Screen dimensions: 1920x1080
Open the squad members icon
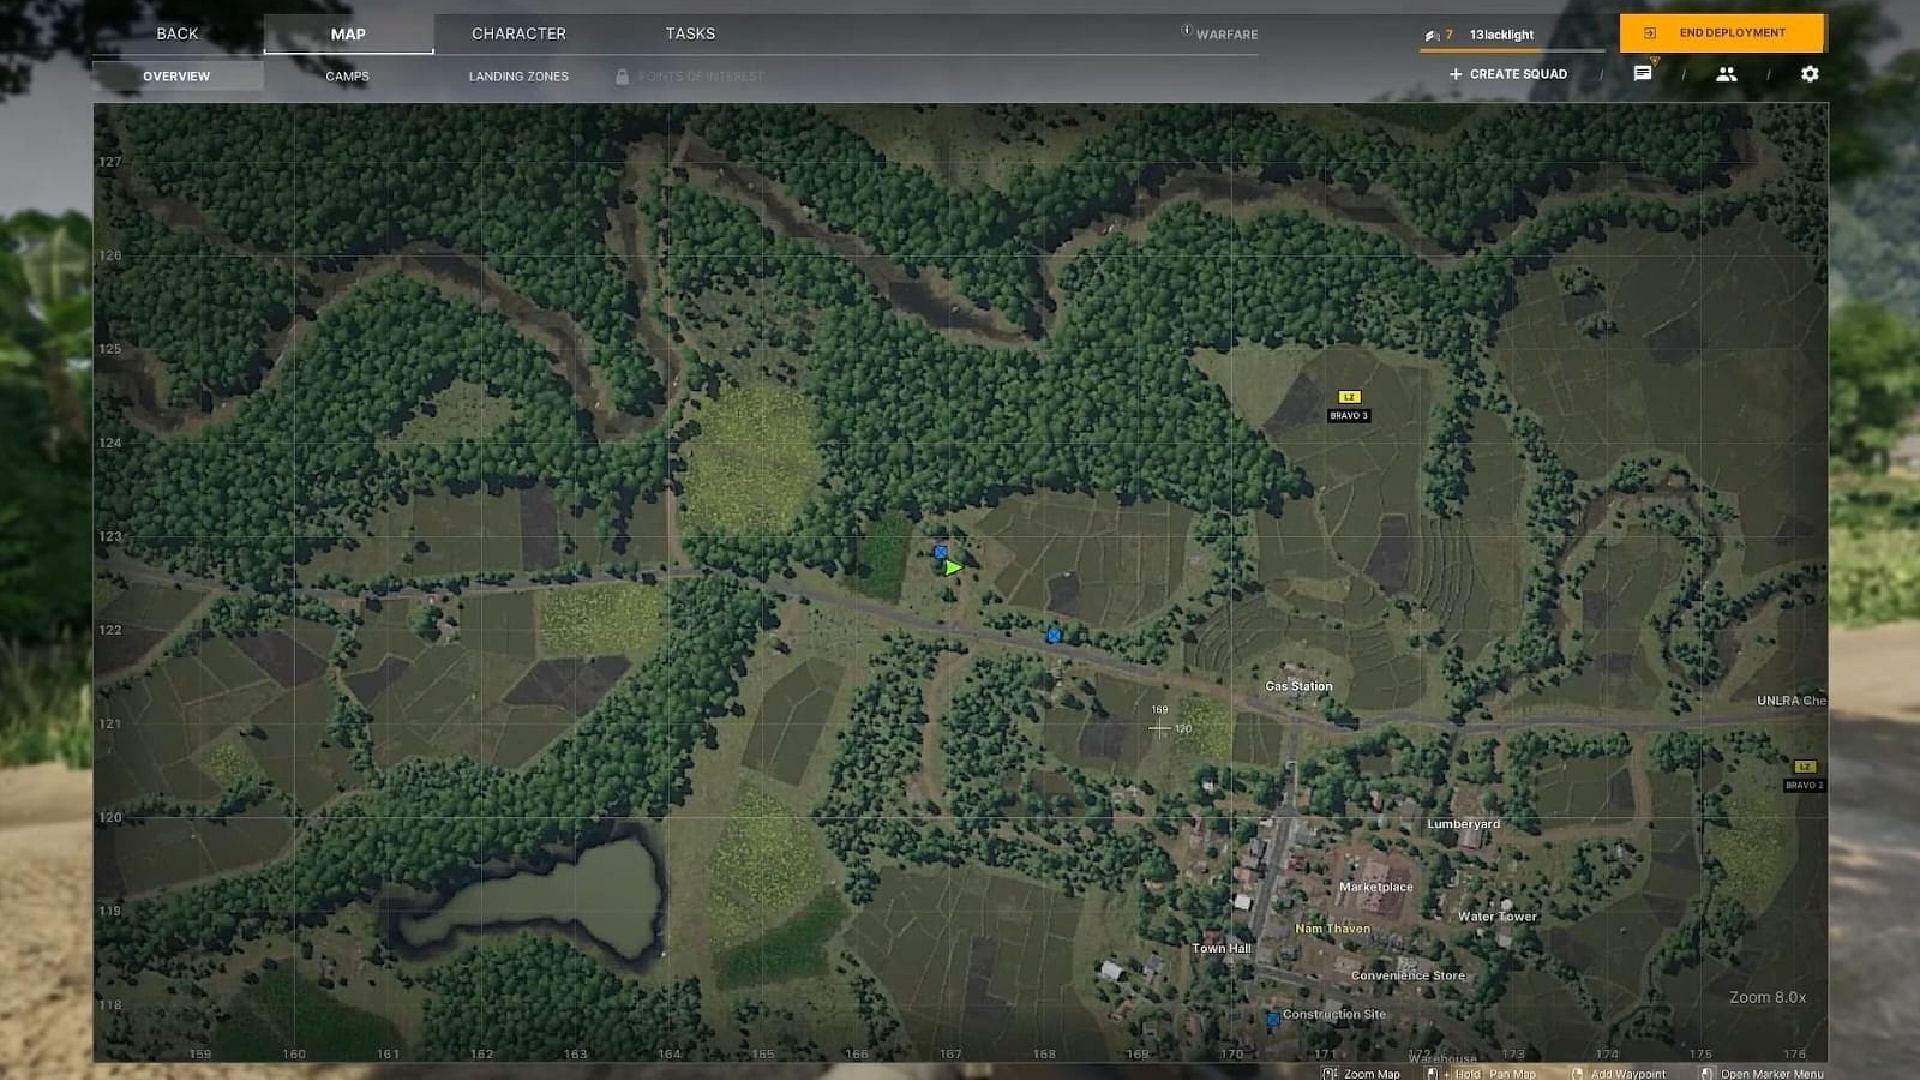pos(1726,74)
